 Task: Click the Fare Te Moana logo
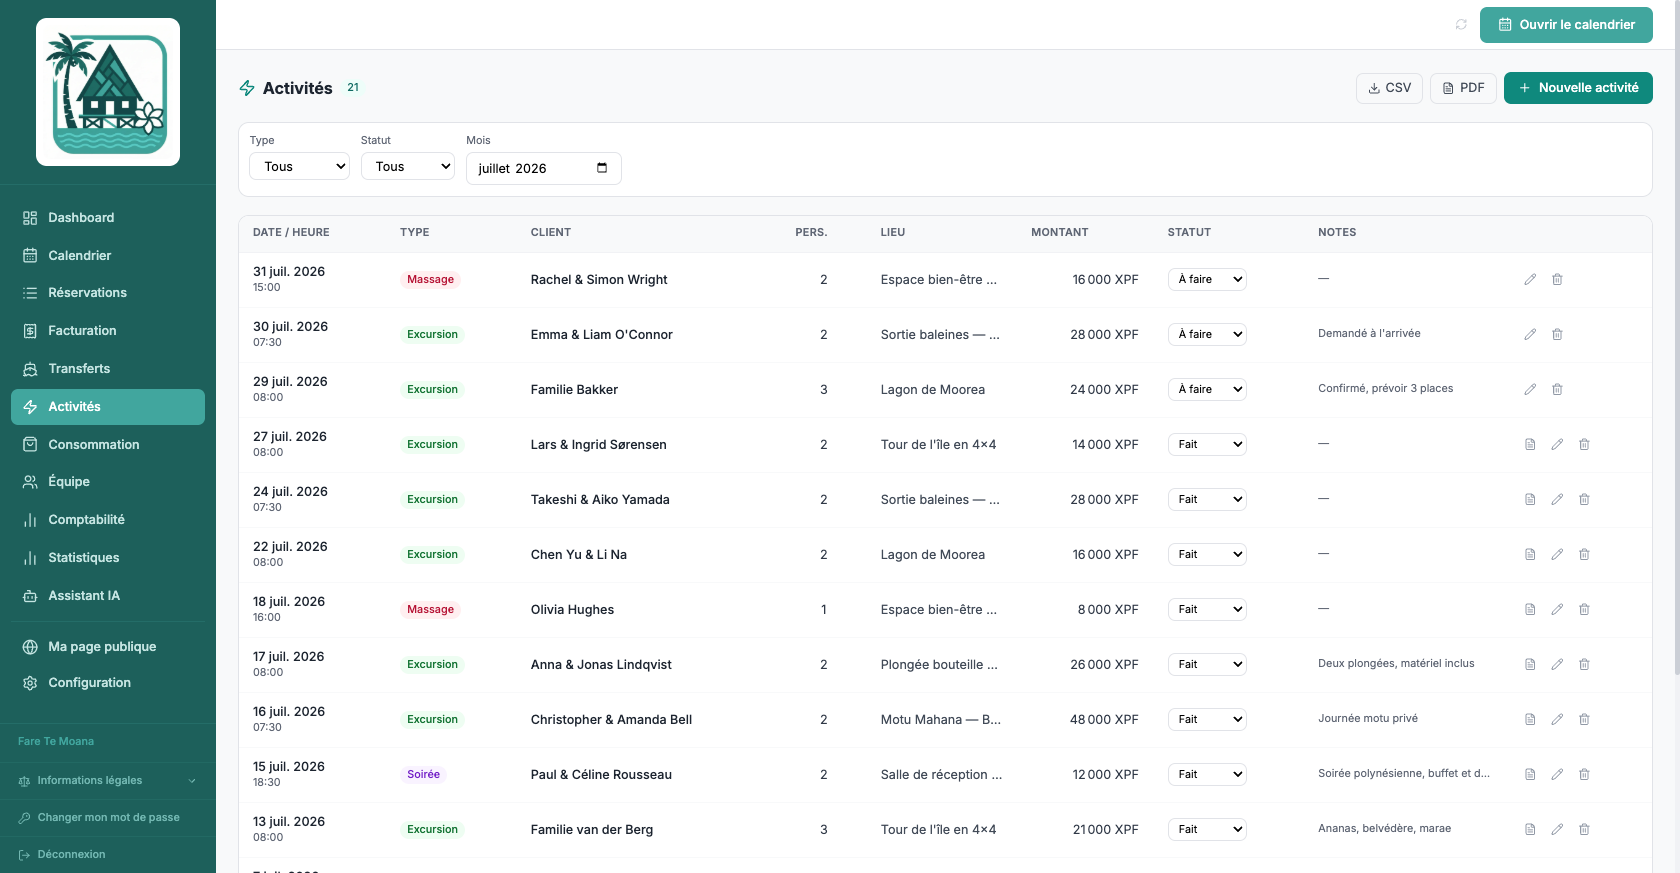point(108,92)
